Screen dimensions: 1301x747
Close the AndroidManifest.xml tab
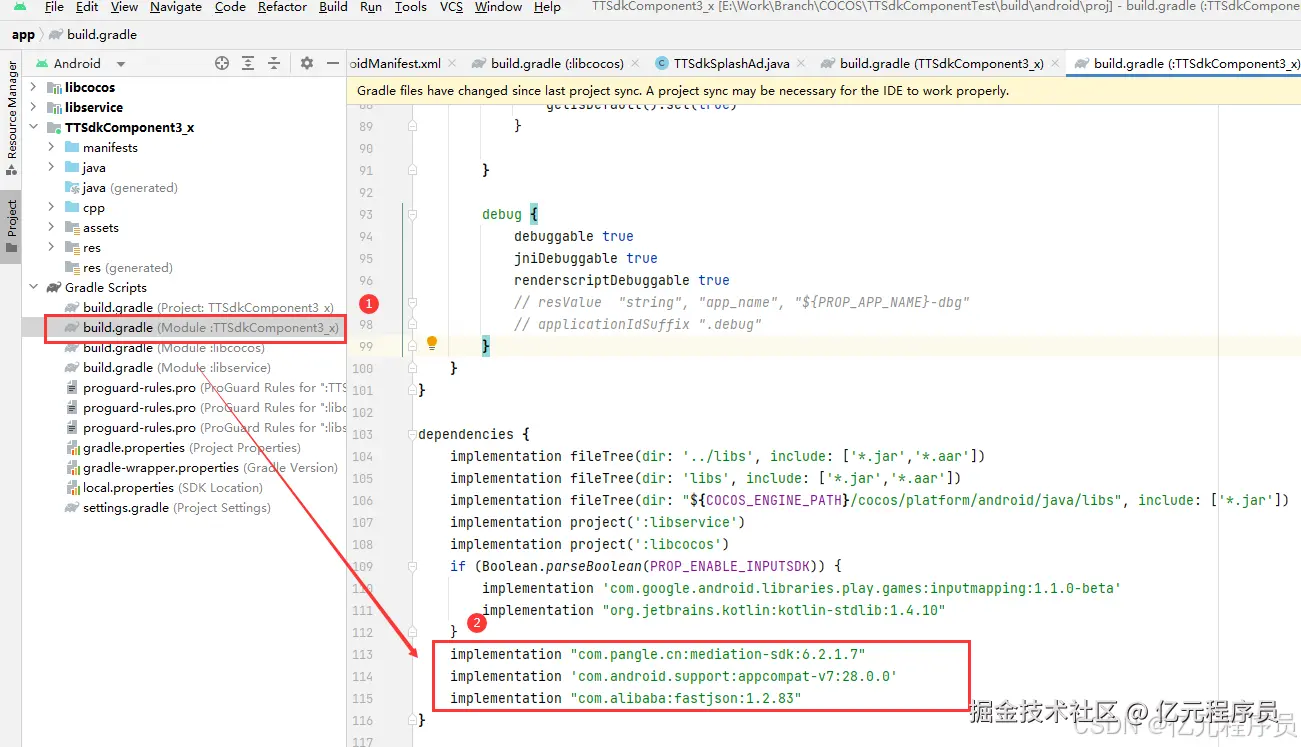450,63
